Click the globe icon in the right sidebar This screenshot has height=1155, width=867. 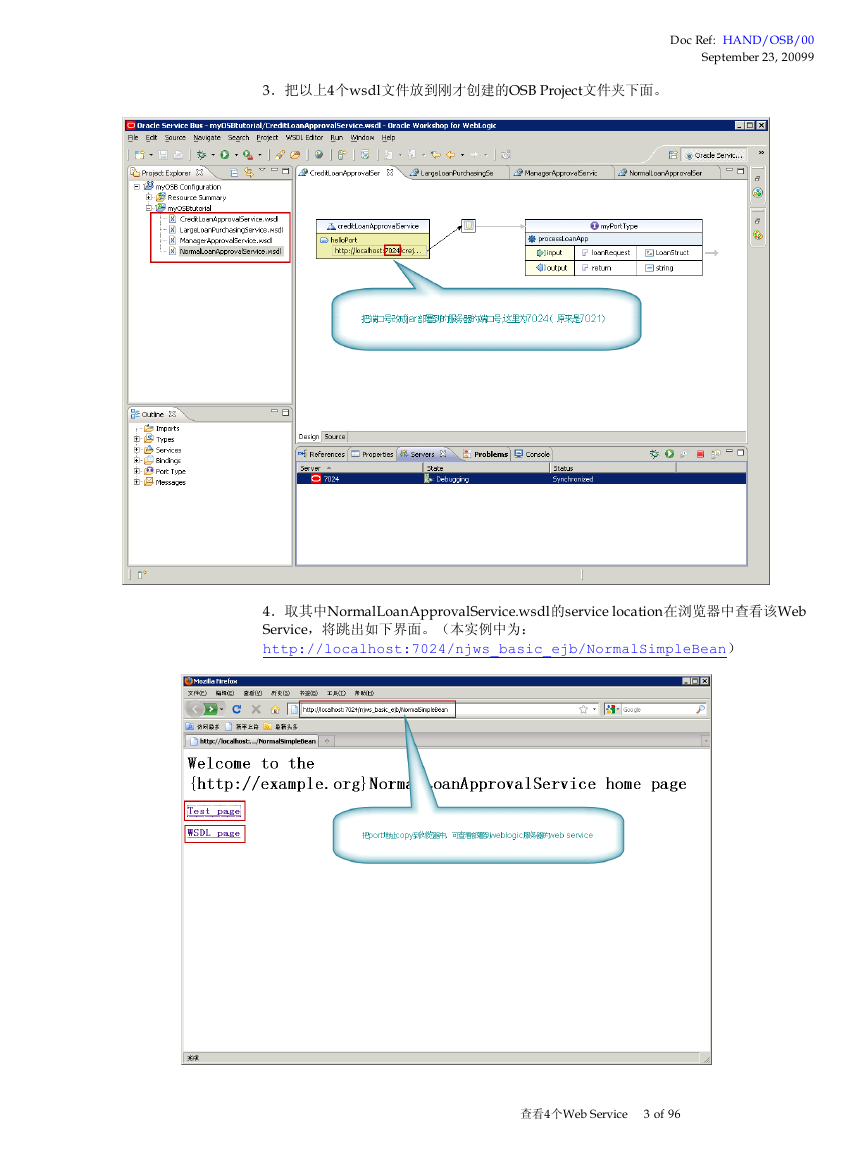tap(757, 193)
